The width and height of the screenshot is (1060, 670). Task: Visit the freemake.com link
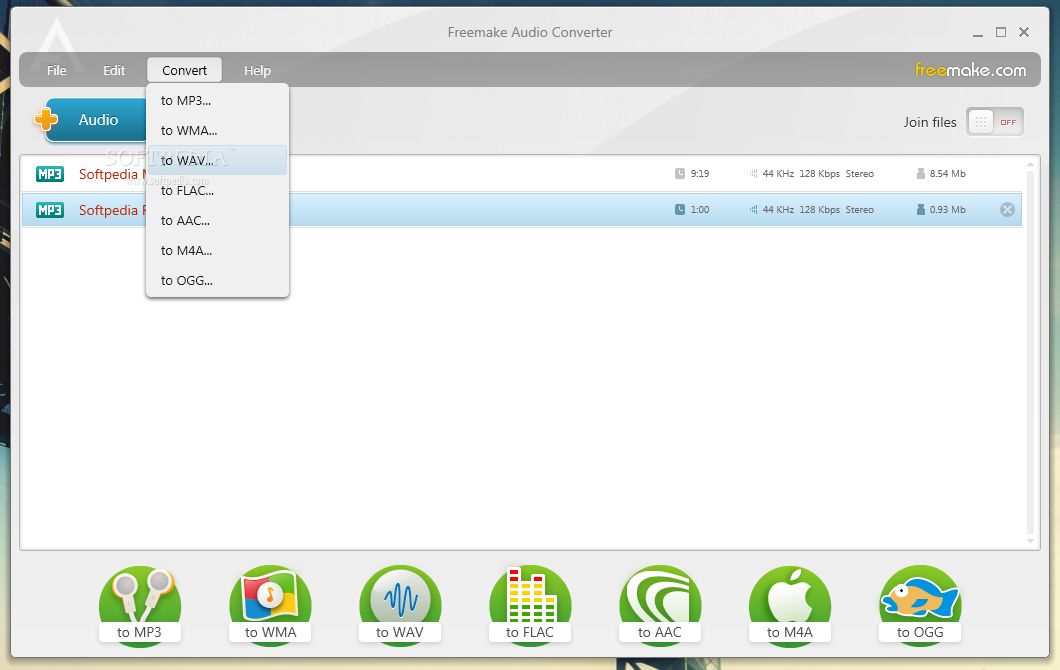(x=971, y=70)
